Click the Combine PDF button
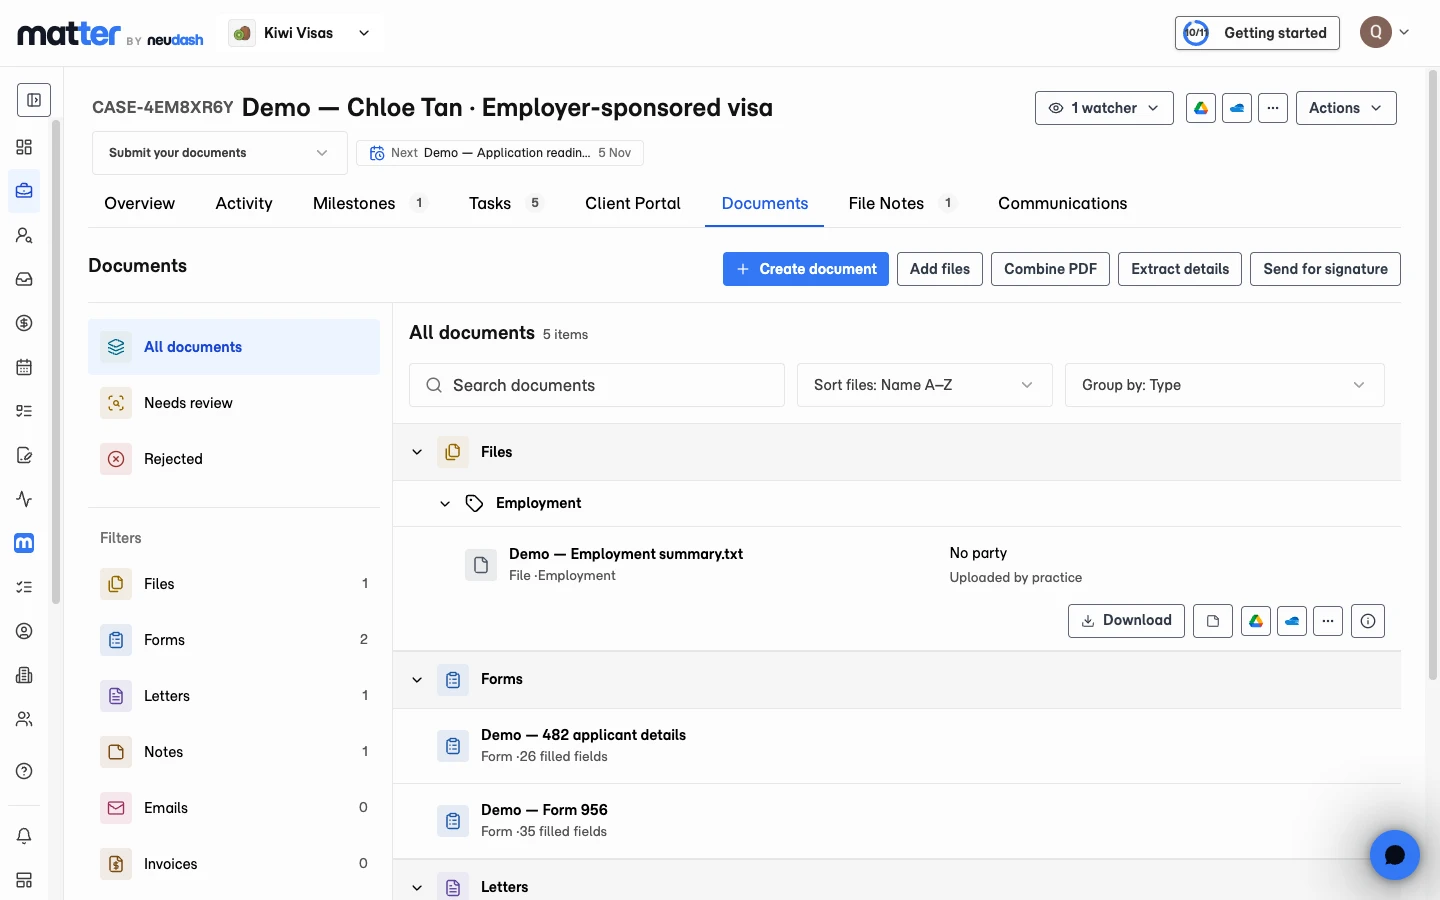The width and height of the screenshot is (1440, 900). coord(1050,269)
